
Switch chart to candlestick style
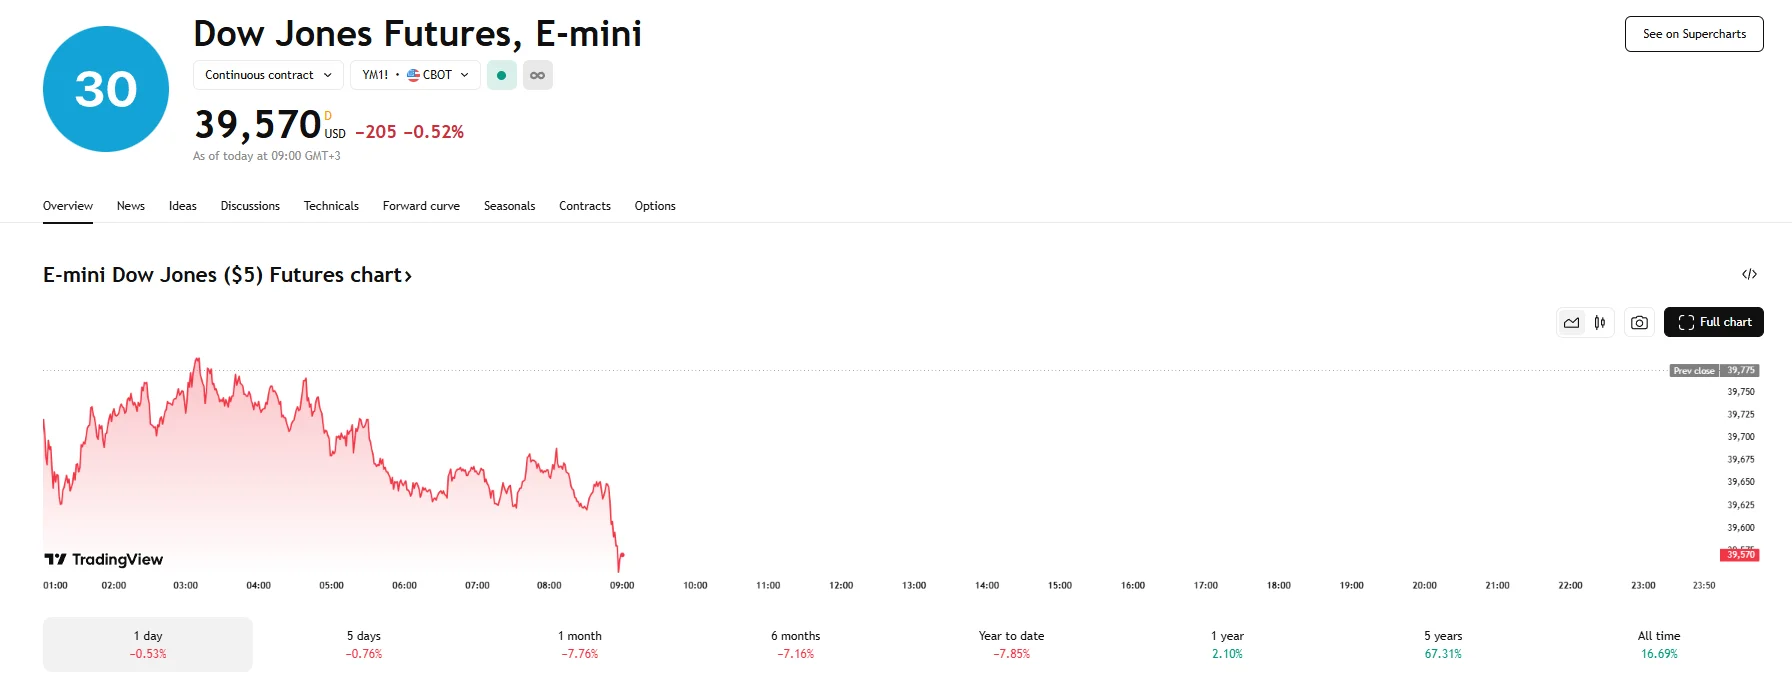coord(1600,322)
